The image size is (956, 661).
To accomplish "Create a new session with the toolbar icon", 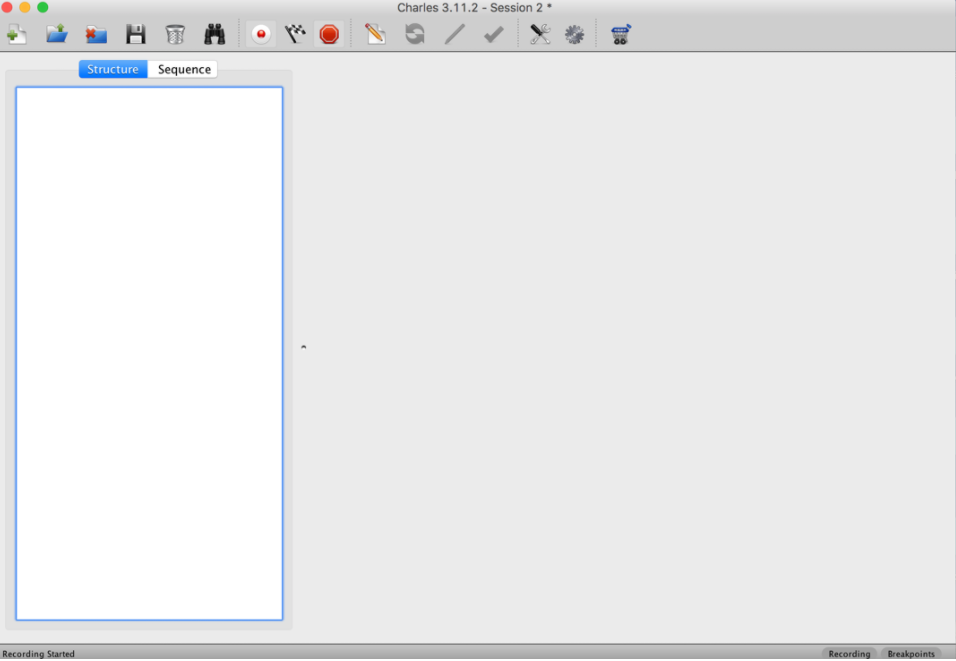I will click(17, 35).
